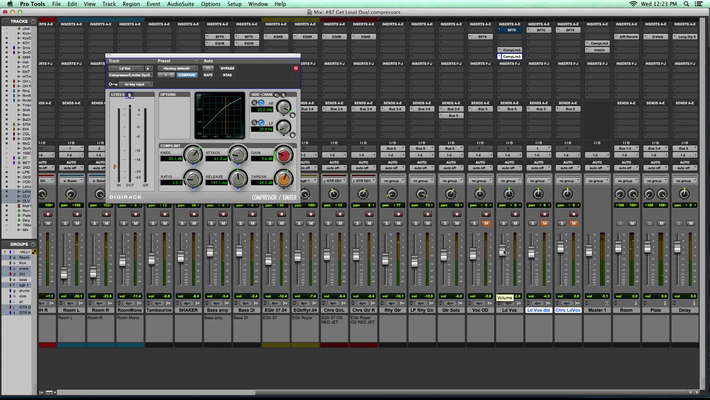Click the COMPARE button
The image size is (710, 400).
click(187, 75)
